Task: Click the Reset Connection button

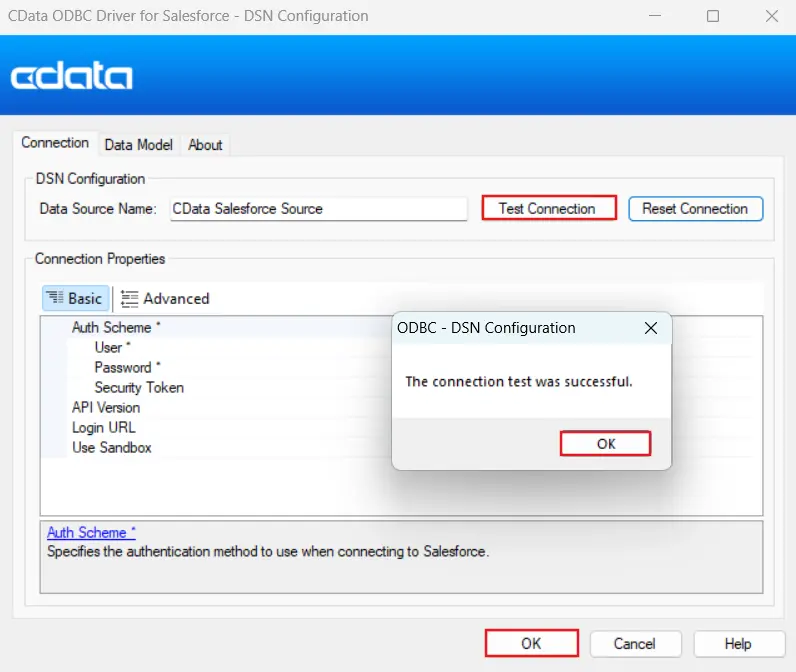Action: point(695,209)
